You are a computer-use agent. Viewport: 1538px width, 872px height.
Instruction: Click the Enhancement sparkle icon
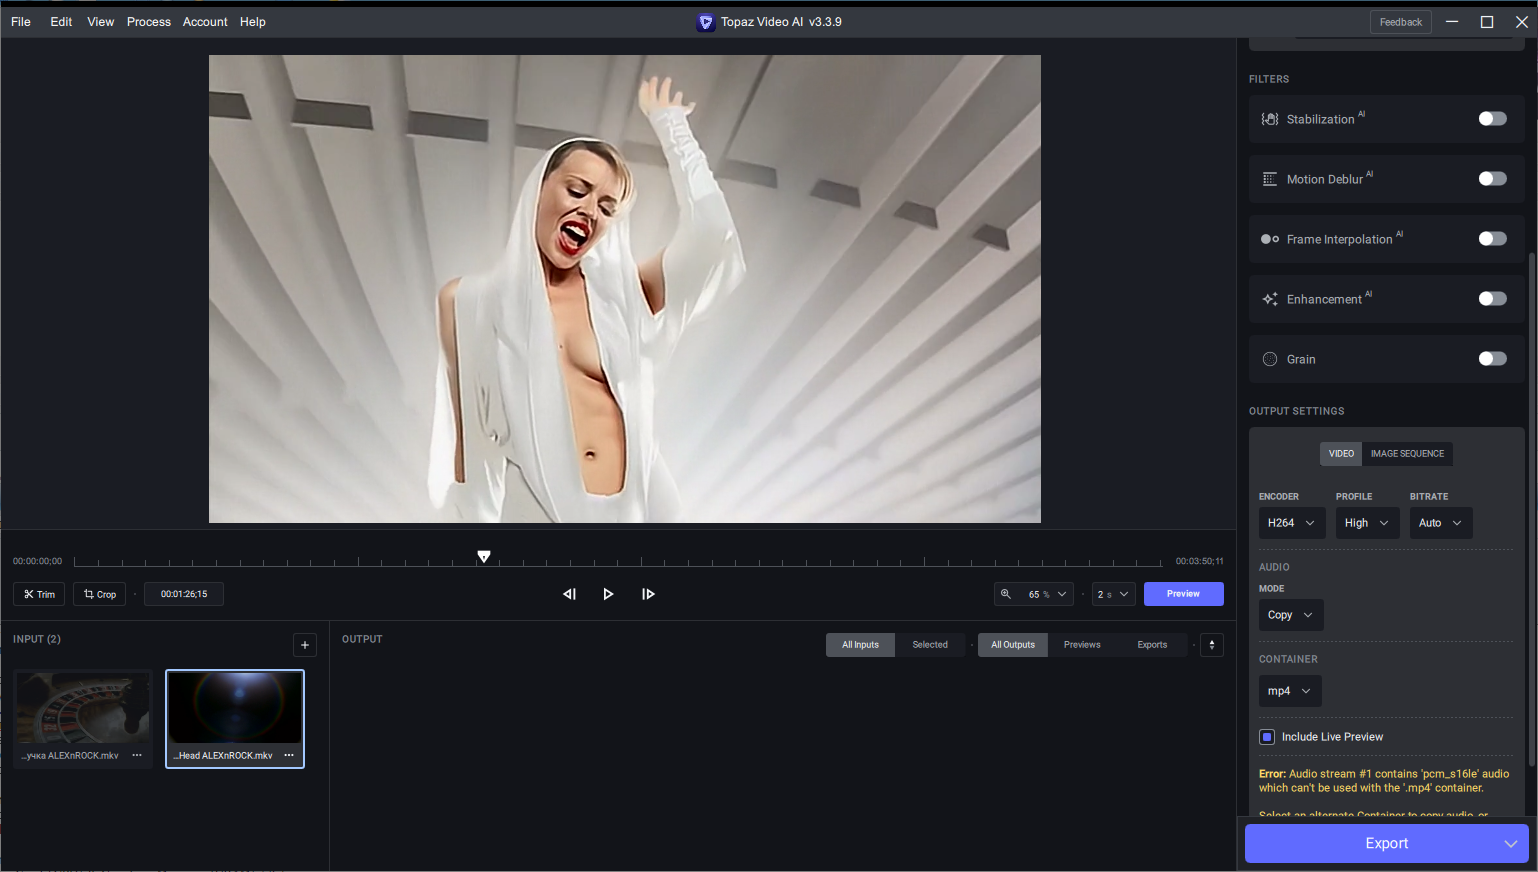coord(1270,299)
